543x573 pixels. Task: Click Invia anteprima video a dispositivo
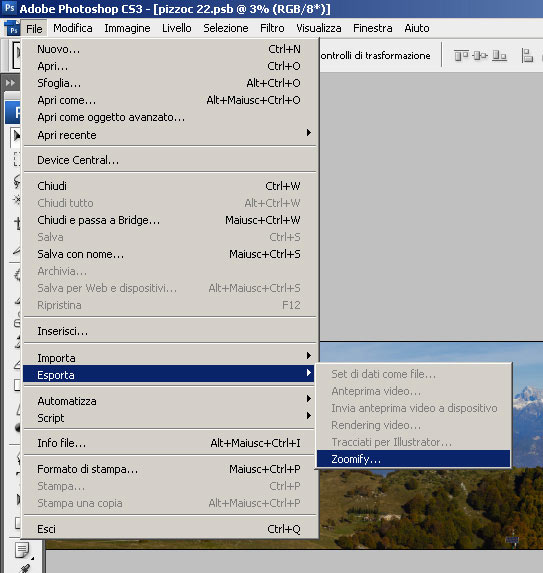(x=413, y=408)
